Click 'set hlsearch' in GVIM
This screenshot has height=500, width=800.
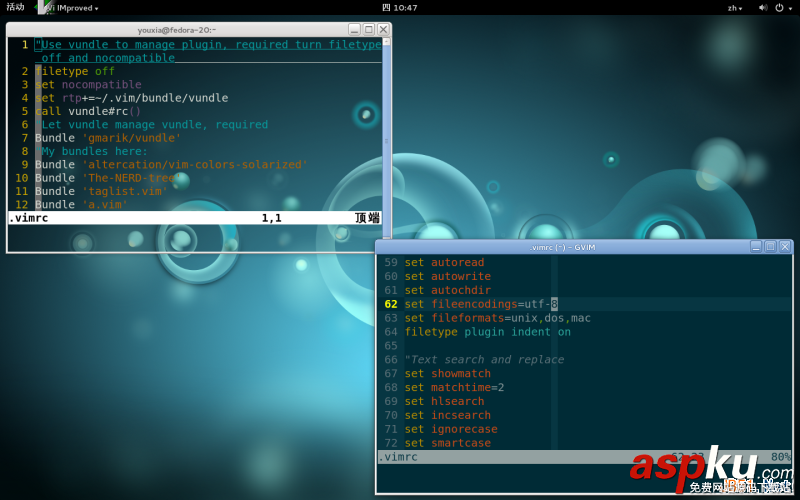(444, 401)
